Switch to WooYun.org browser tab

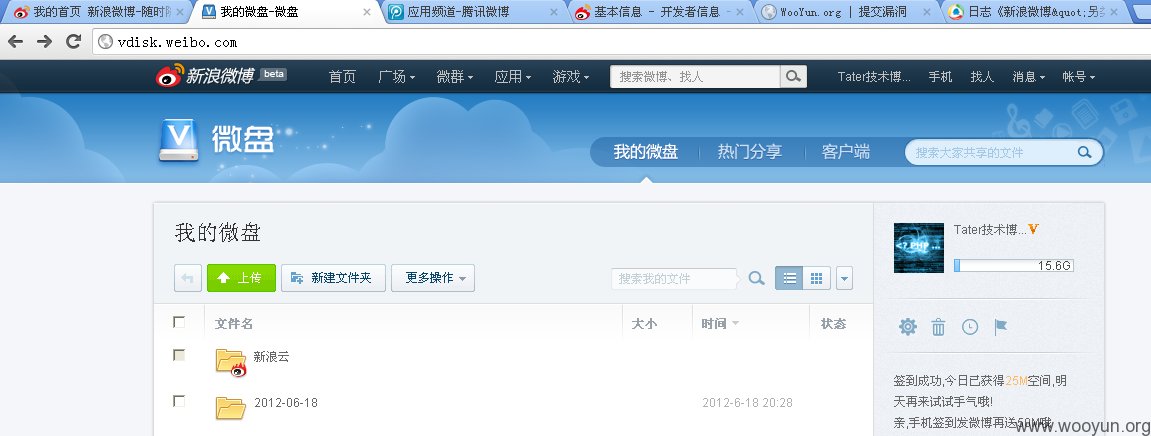point(844,12)
